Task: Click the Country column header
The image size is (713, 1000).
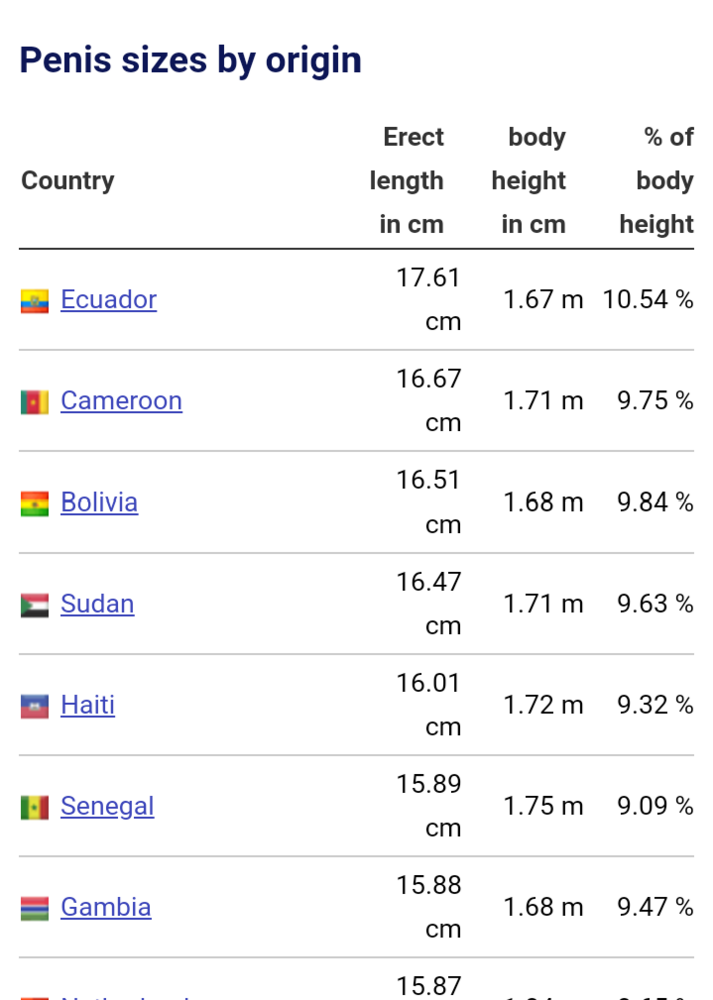Action: pos(68,181)
